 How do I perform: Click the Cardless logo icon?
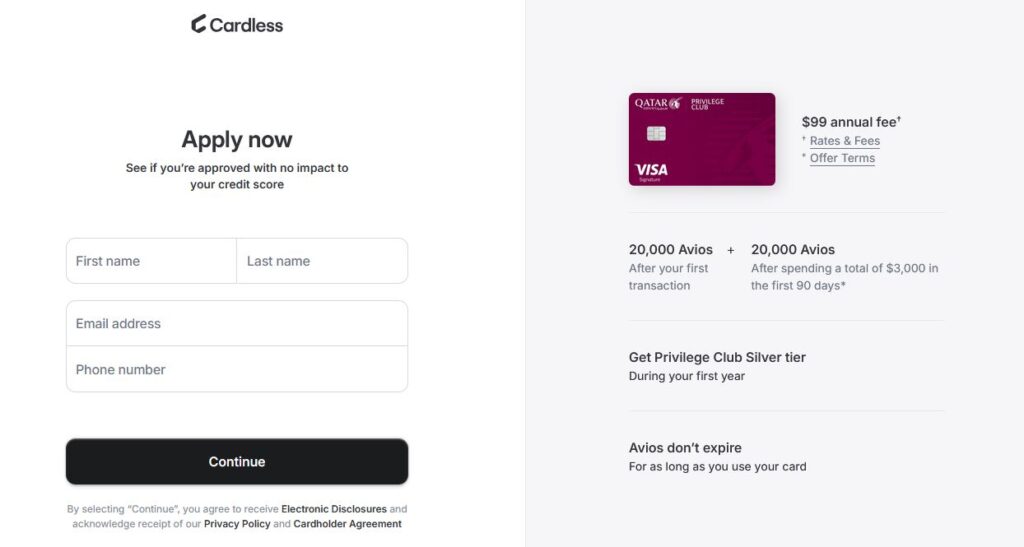click(x=199, y=24)
